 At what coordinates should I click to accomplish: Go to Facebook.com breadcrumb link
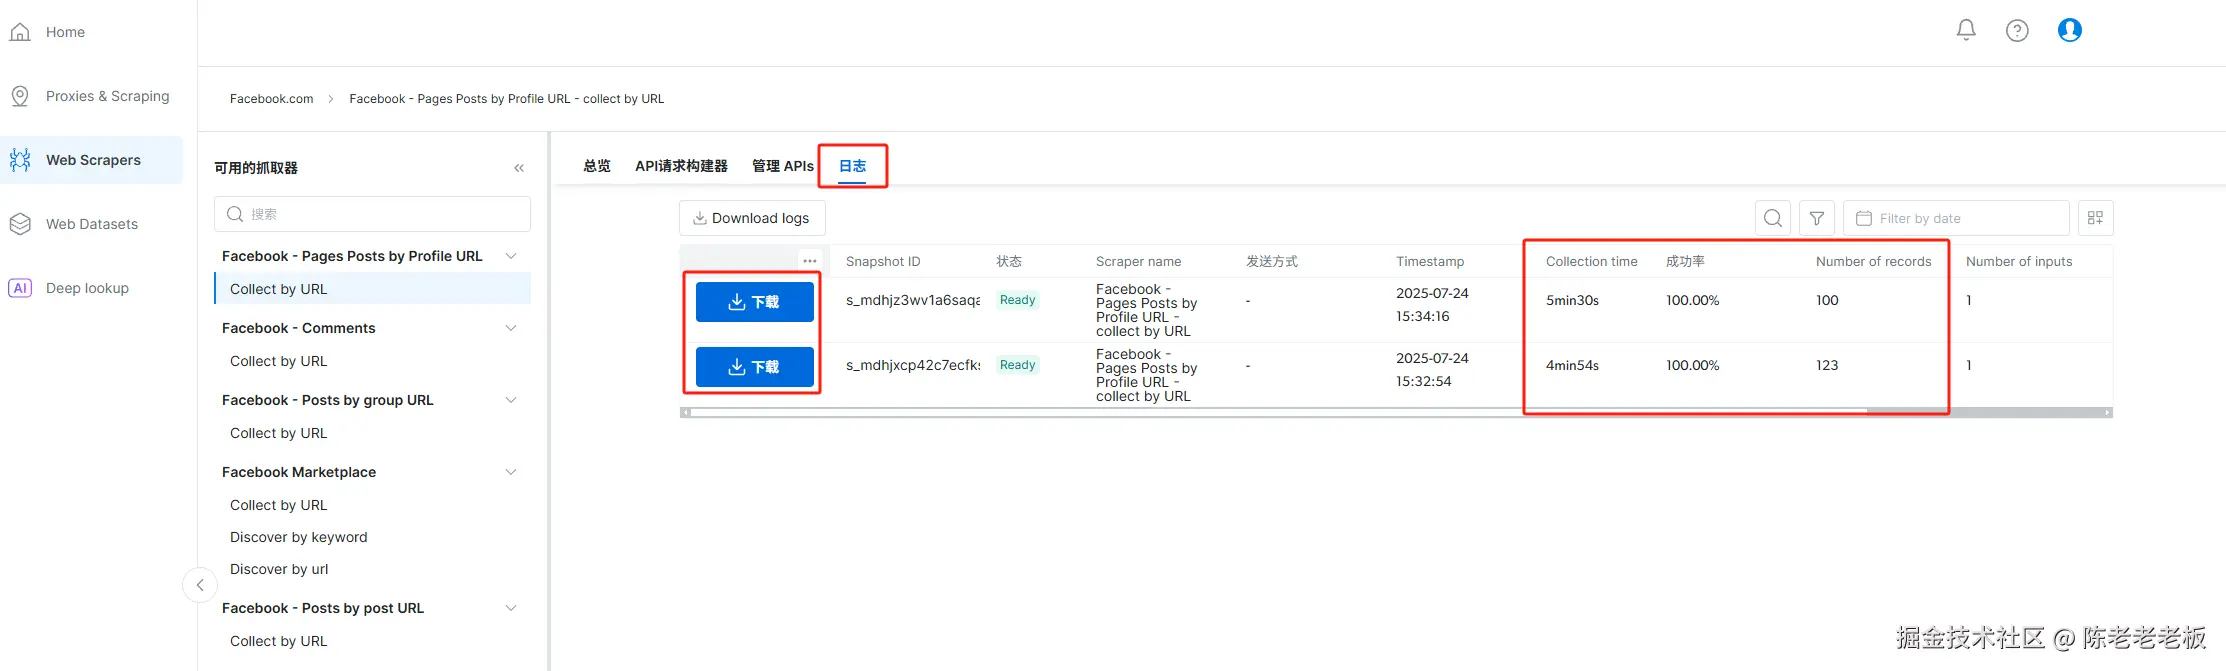pos(271,99)
